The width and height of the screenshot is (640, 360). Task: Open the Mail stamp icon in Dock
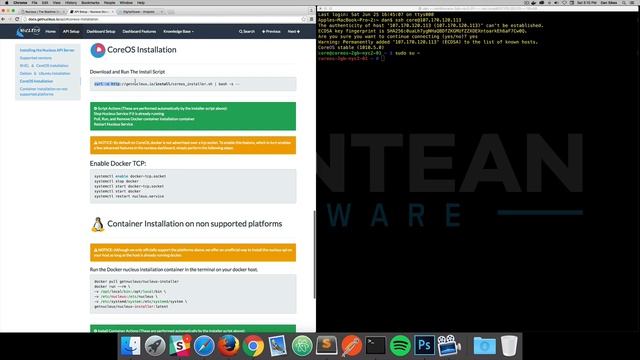click(278, 346)
